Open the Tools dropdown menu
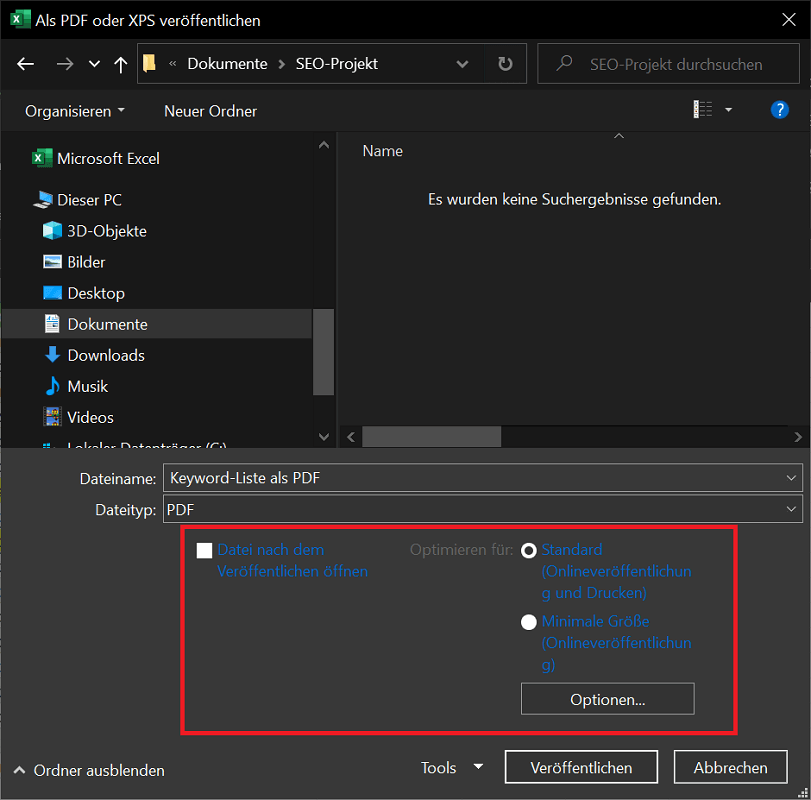This screenshot has width=811, height=800. (452, 767)
